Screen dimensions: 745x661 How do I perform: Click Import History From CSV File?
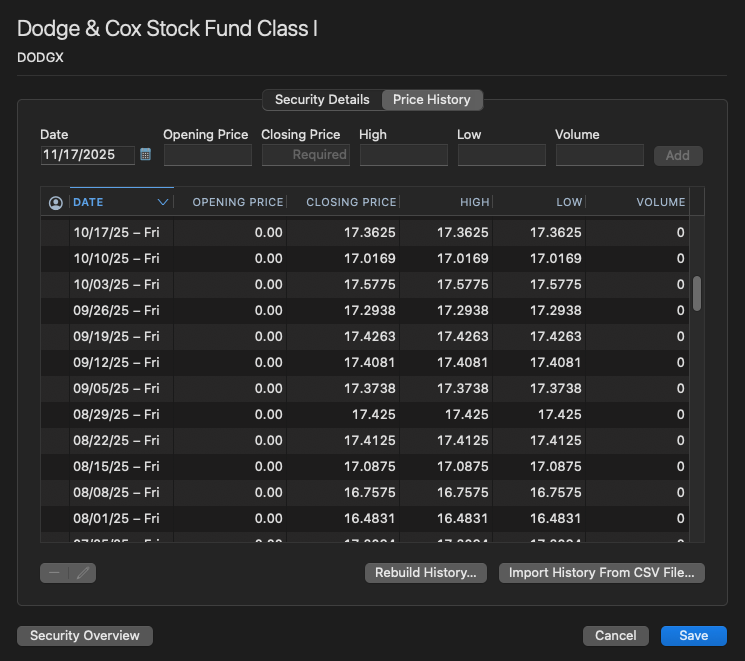click(602, 573)
